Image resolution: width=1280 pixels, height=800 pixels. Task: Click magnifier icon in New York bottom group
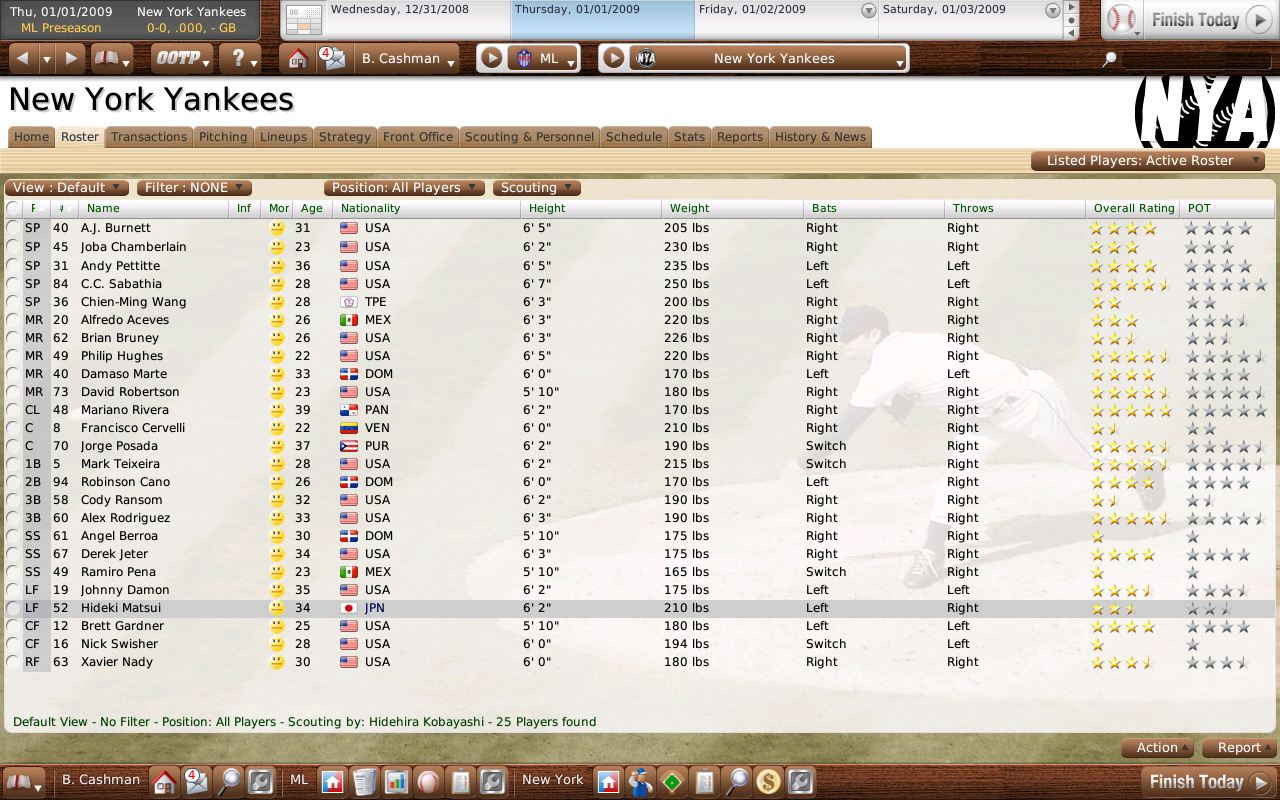(737, 781)
